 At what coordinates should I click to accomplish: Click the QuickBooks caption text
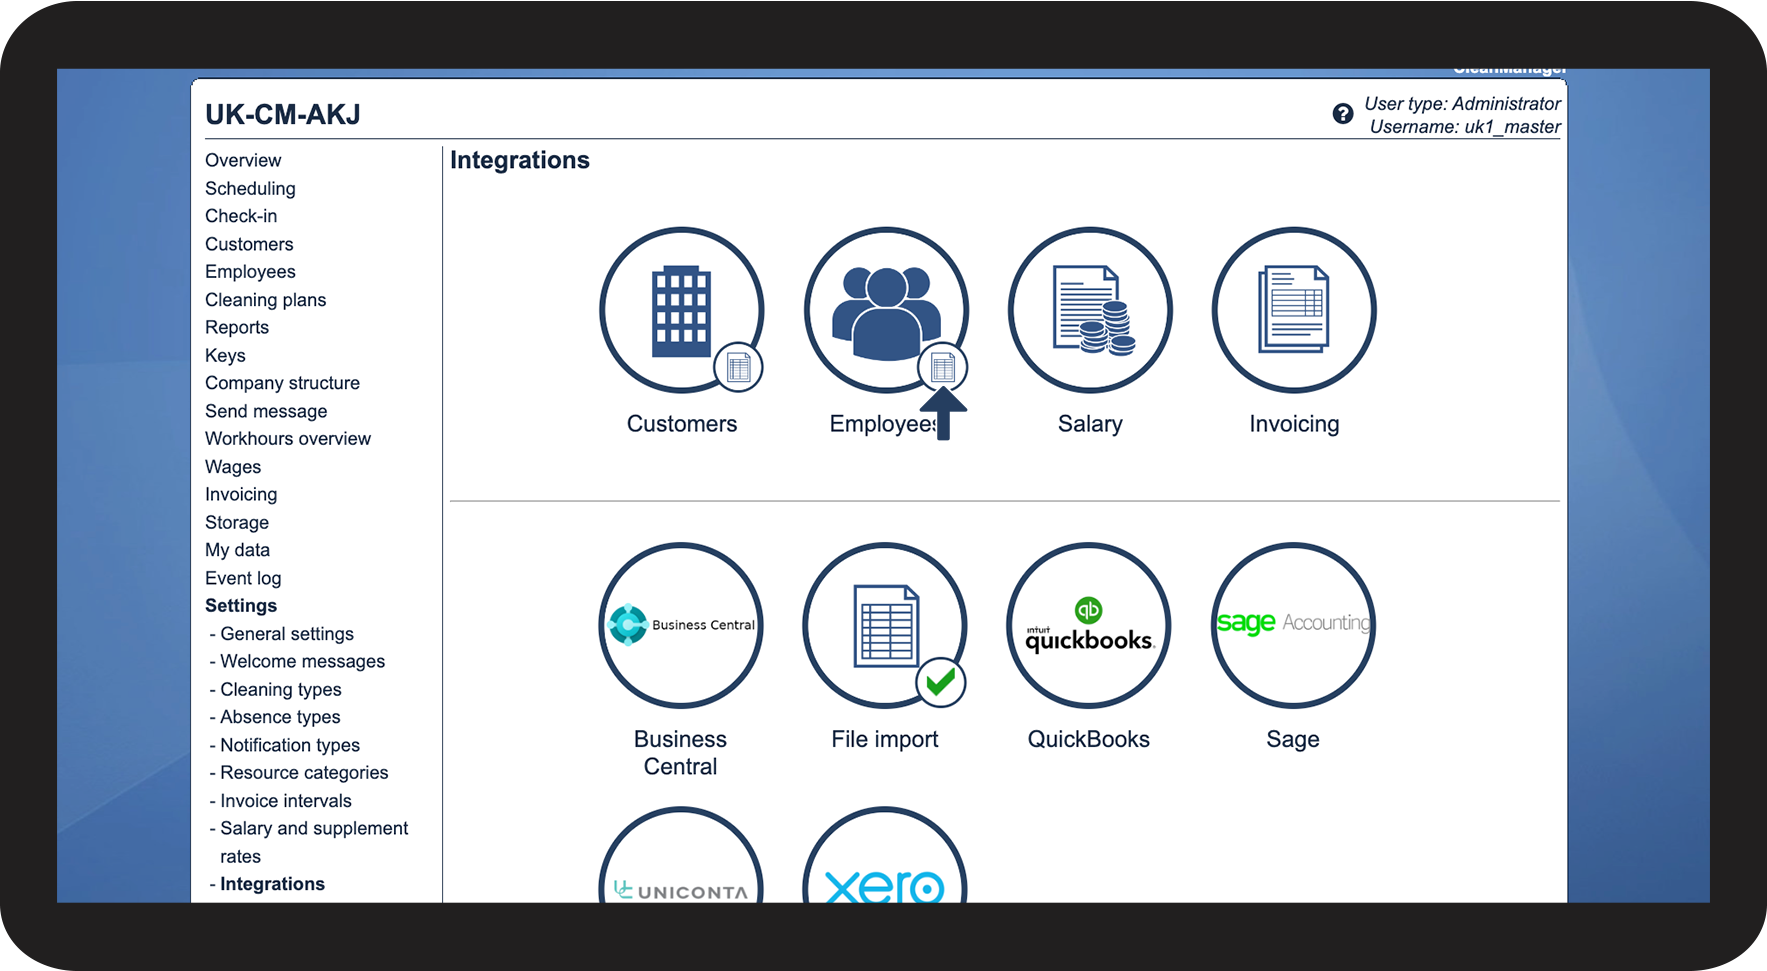click(x=1089, y=739)
